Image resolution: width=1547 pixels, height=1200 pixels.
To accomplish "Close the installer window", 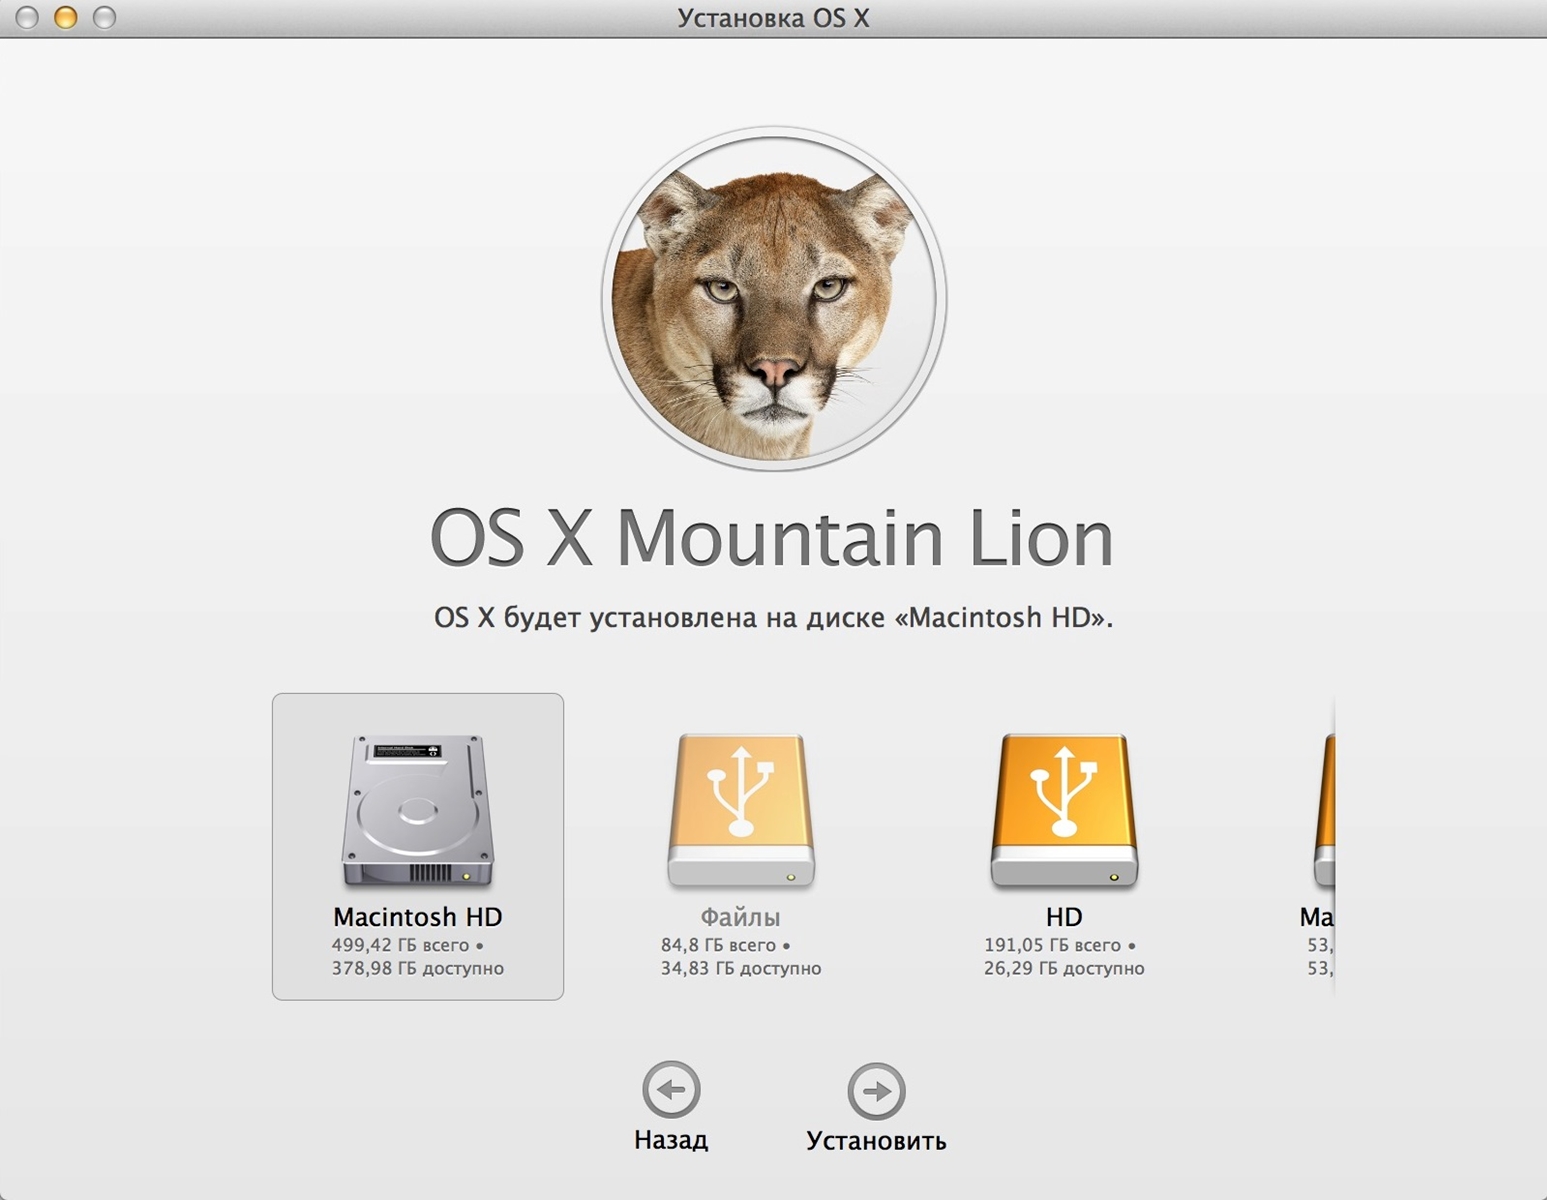I will (x=28, y=18).
